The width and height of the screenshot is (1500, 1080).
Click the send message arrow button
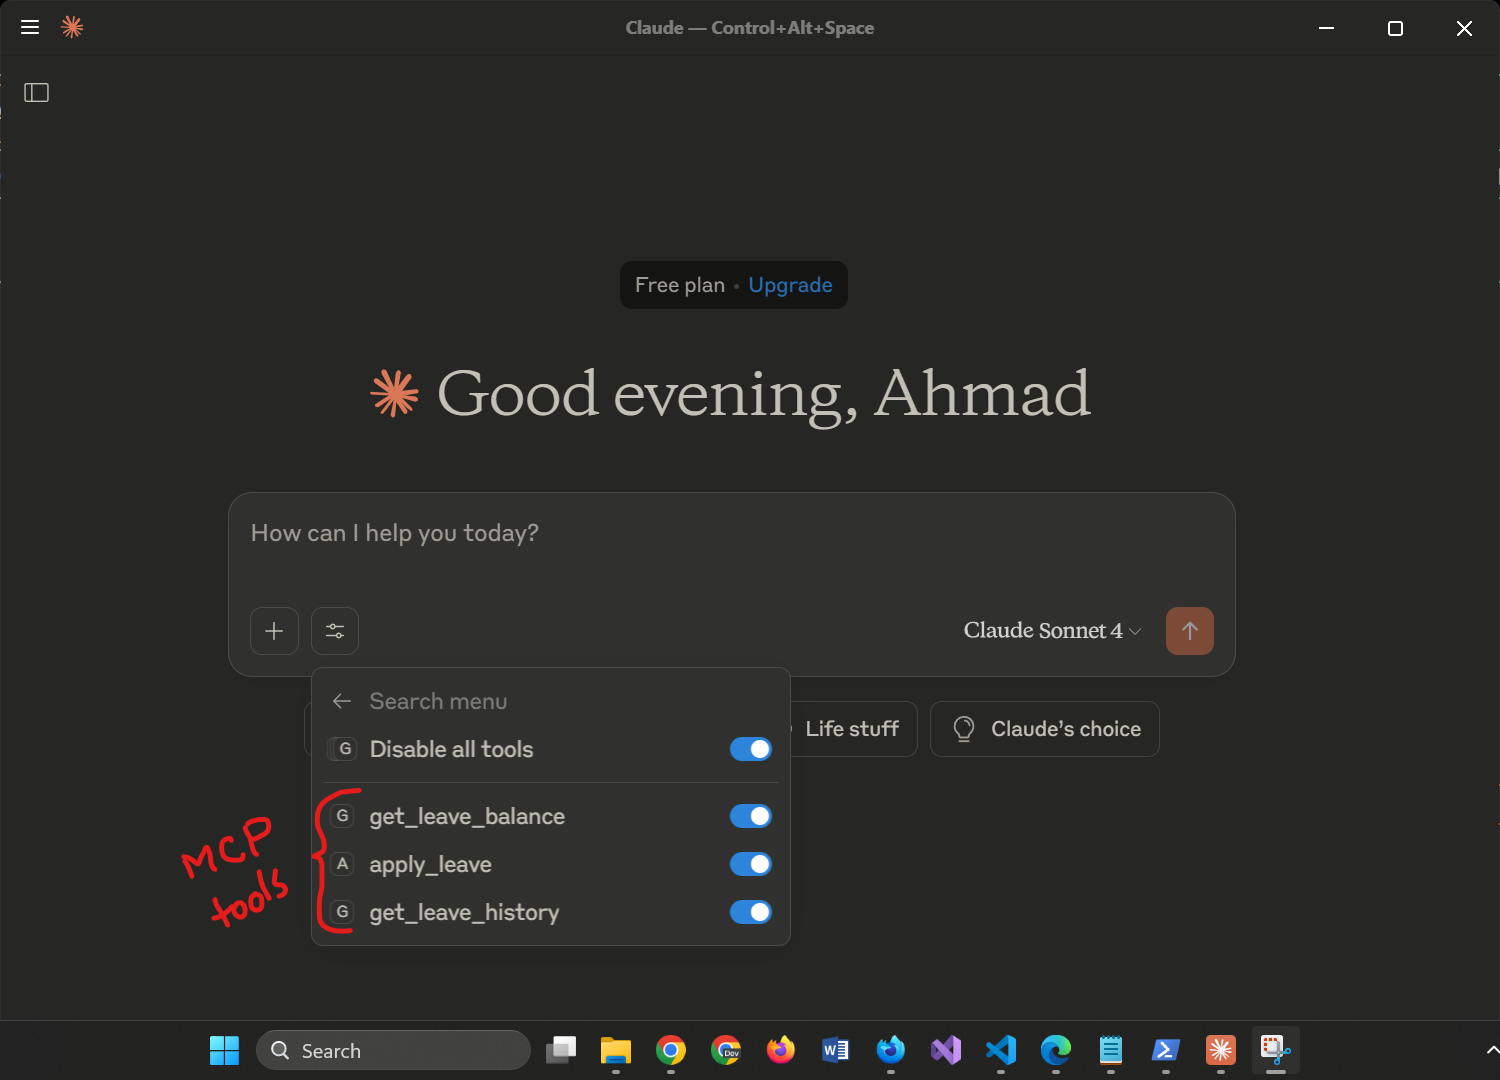pos(1190,631)
